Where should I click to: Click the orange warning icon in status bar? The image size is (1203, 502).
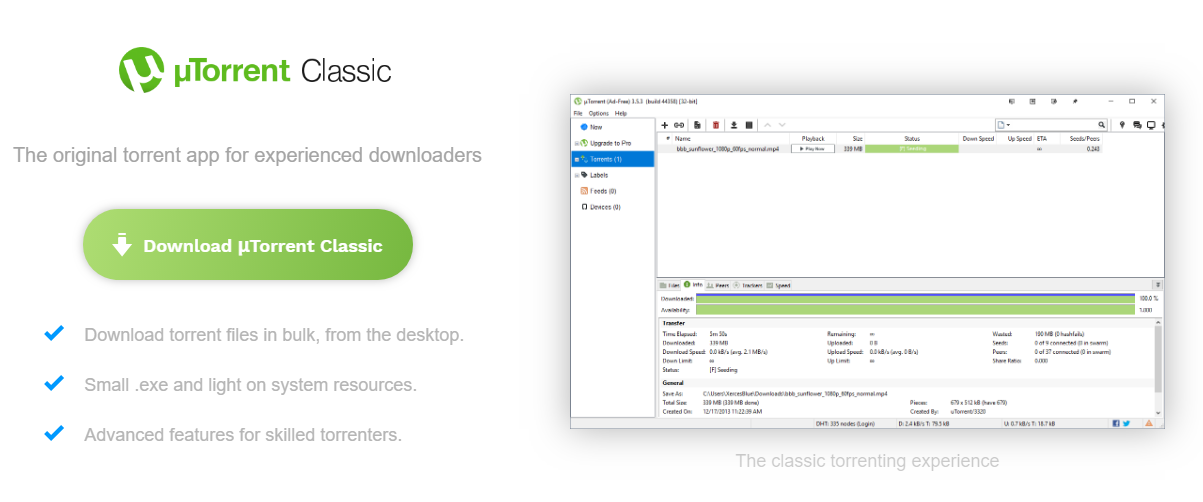[x=1148, y=423]
